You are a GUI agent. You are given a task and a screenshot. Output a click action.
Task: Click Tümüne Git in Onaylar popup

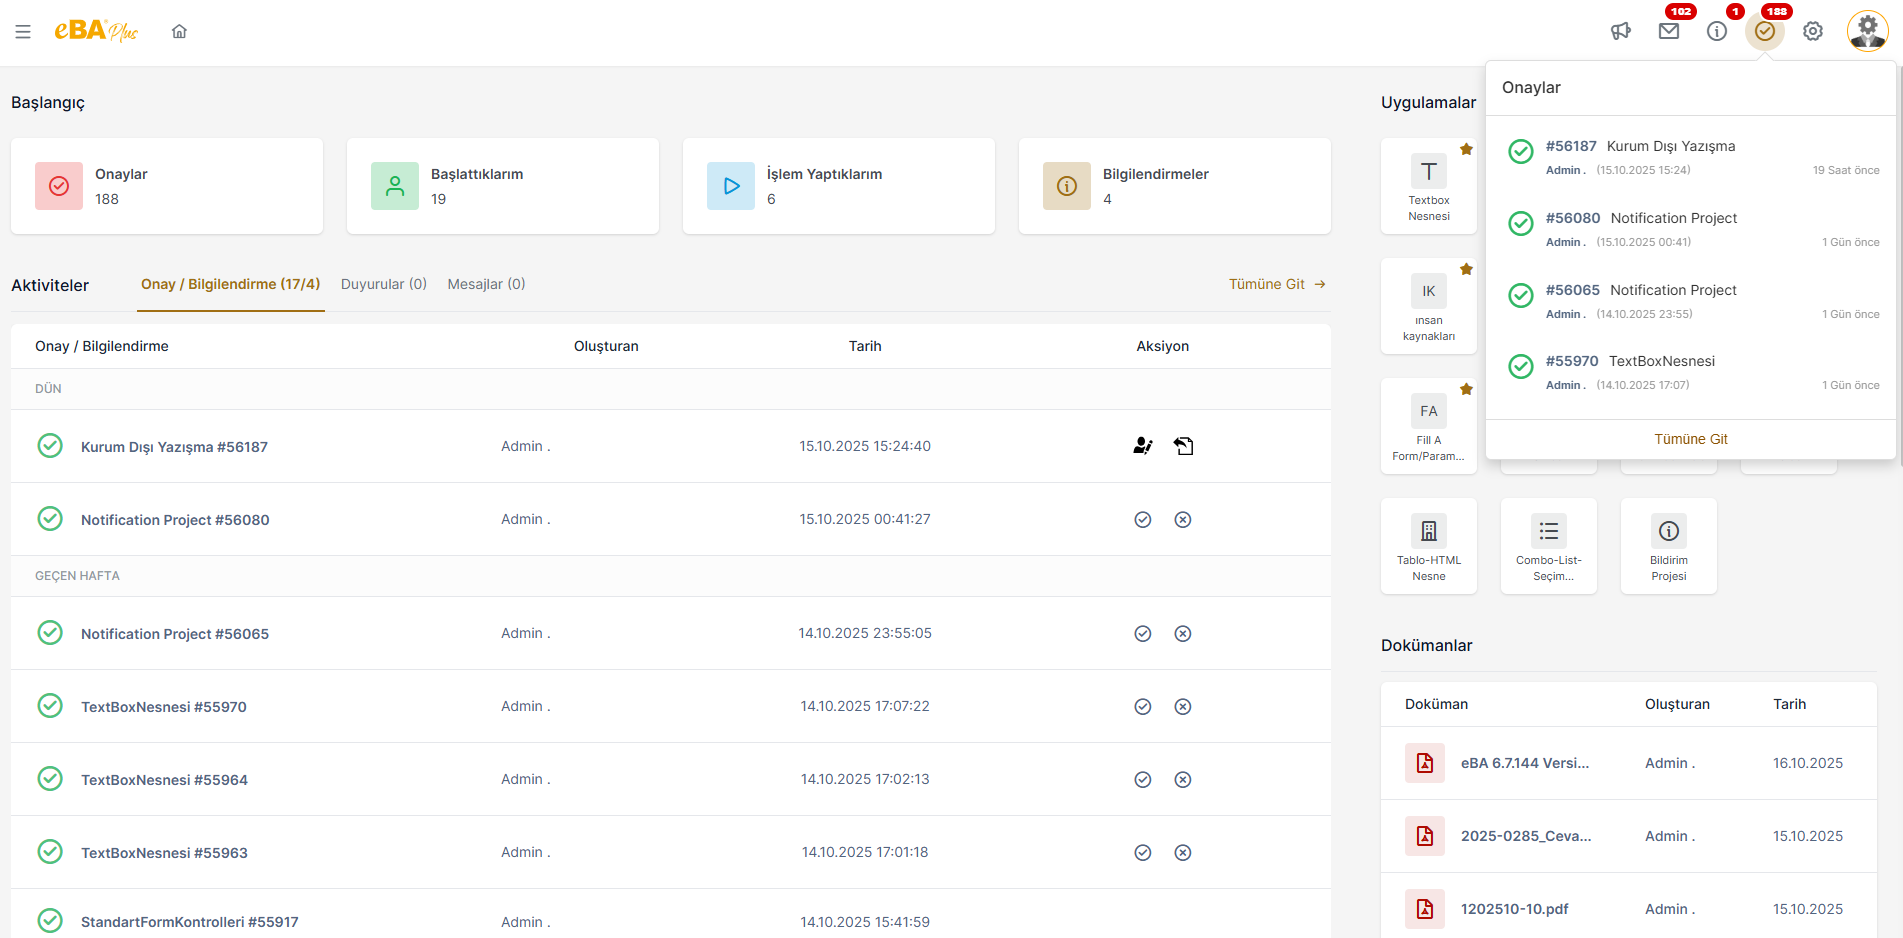coord(1690,439)
